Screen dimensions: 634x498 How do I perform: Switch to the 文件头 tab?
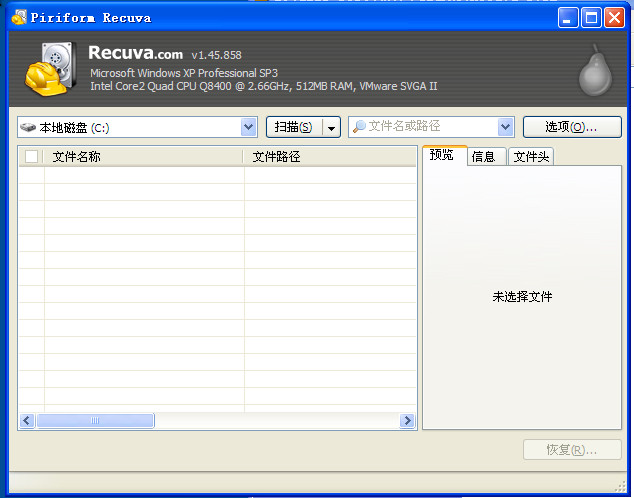pos(530,156)
